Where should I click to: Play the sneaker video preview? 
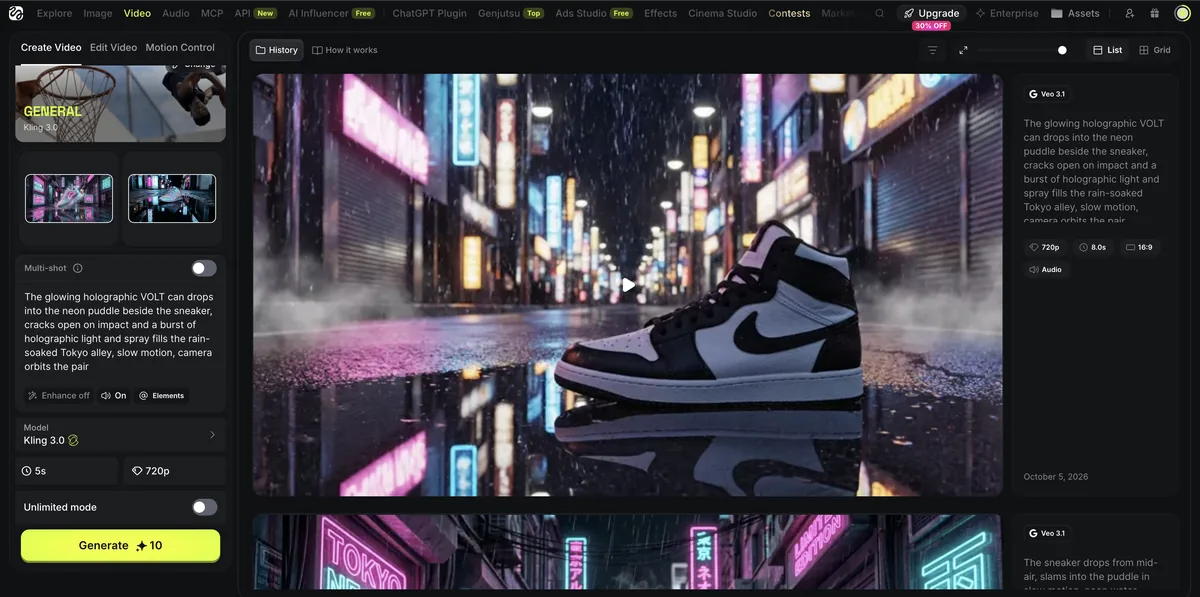pos(628,285)
